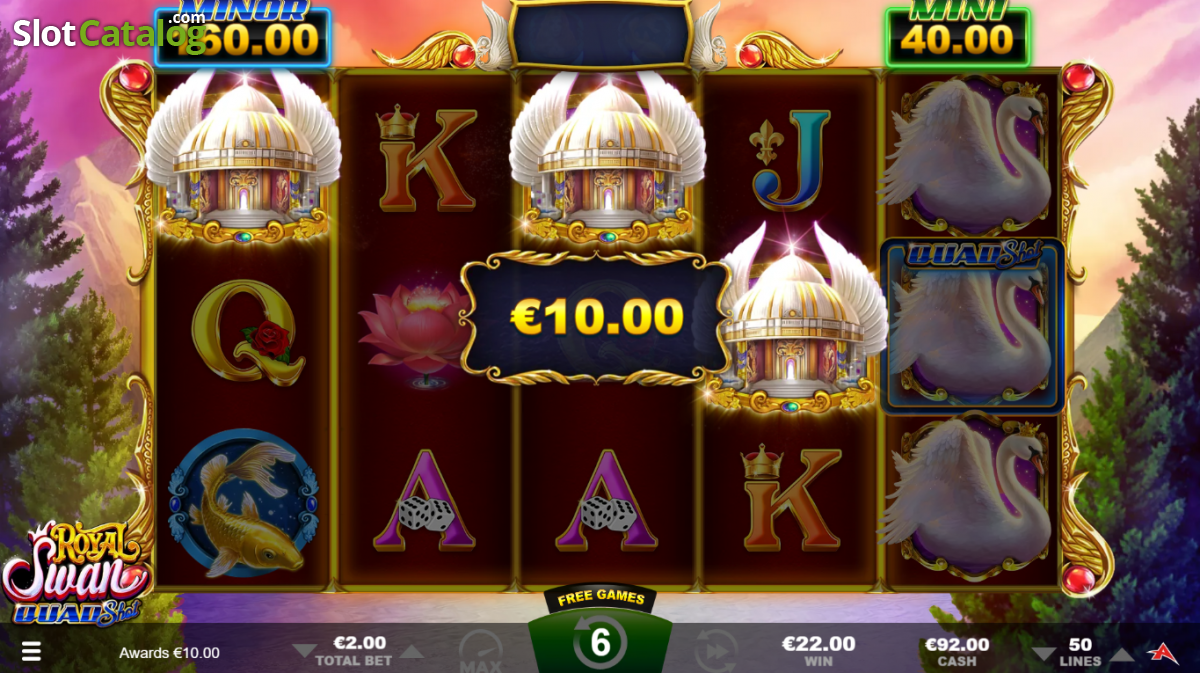Open the SlotCatalog logo link

(110, 33)
